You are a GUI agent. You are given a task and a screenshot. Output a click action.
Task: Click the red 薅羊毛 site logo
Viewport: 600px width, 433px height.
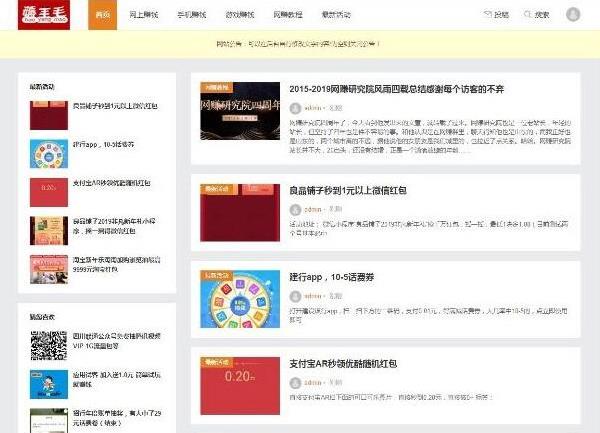point(44,15)
